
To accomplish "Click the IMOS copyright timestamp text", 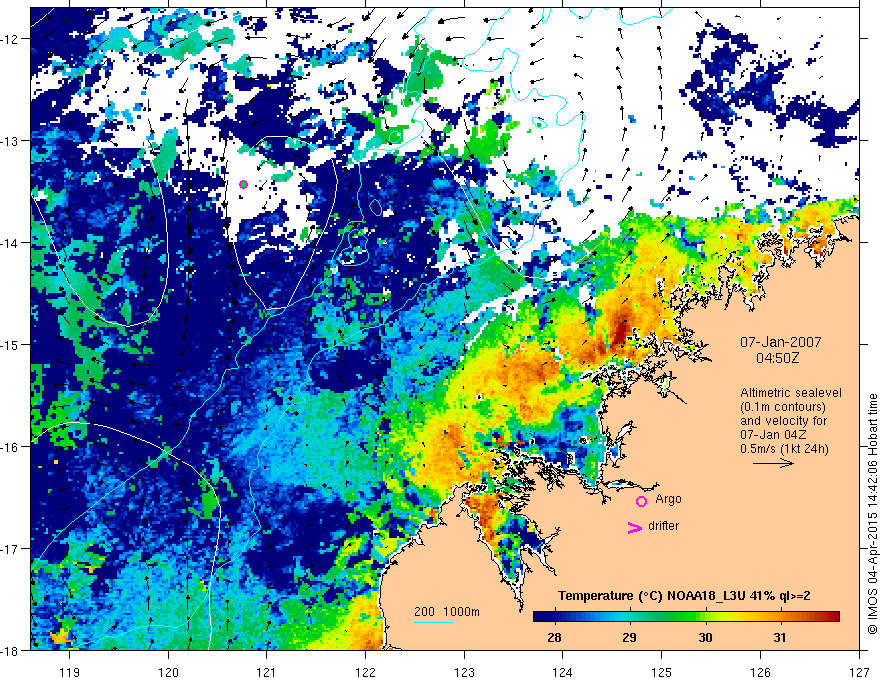I will (873, 514).
